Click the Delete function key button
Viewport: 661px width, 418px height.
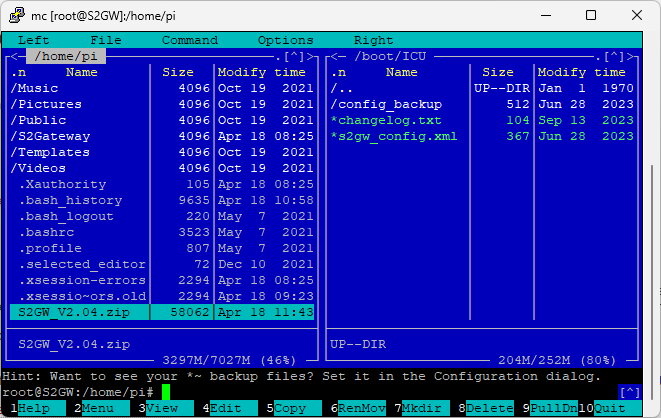pyautogui.click(x=490, y=408)
